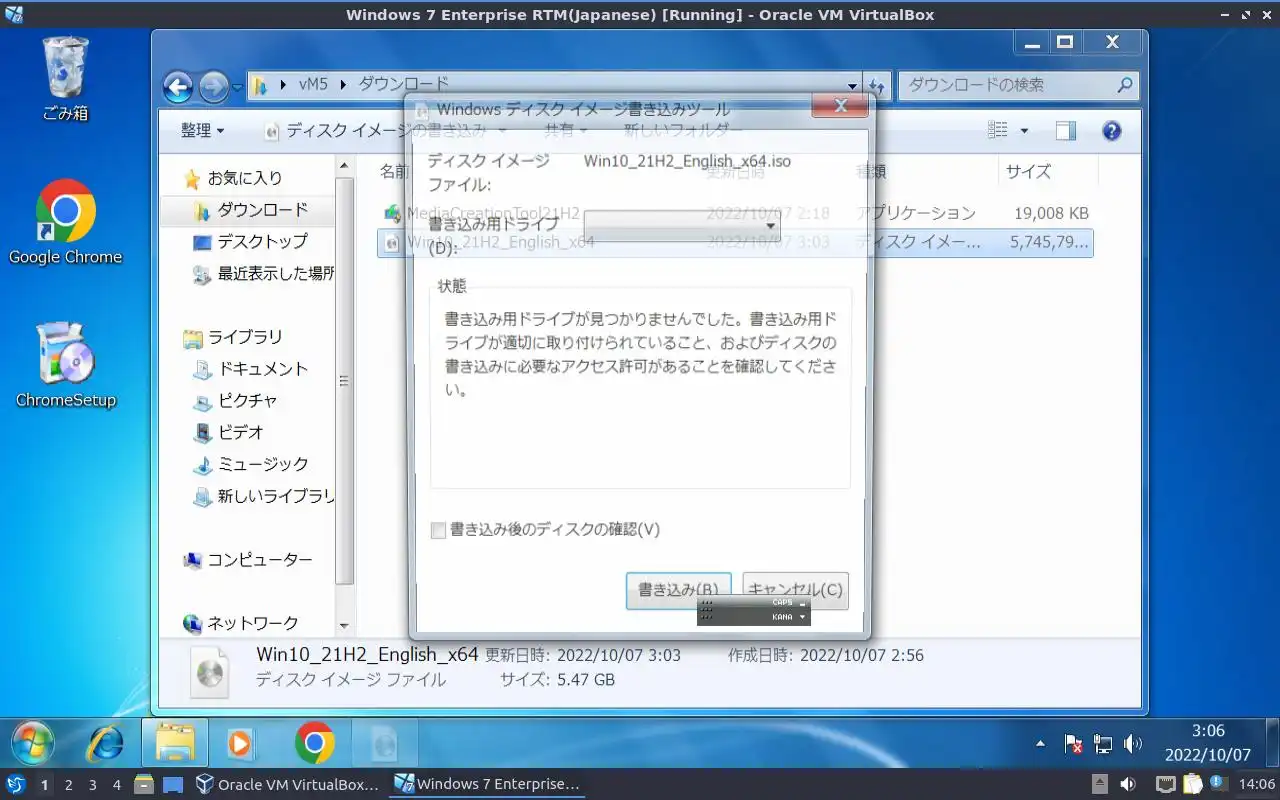
Task: Open Chrome from the Windows 7 taskbar
Action: pos(314,743)
